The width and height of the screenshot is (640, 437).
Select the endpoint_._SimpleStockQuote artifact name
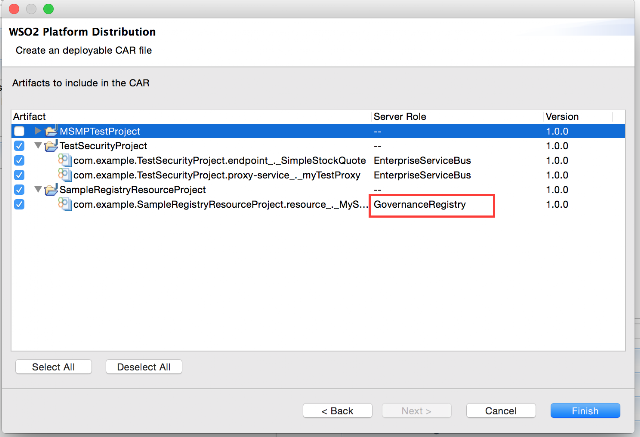click(220, 160)
